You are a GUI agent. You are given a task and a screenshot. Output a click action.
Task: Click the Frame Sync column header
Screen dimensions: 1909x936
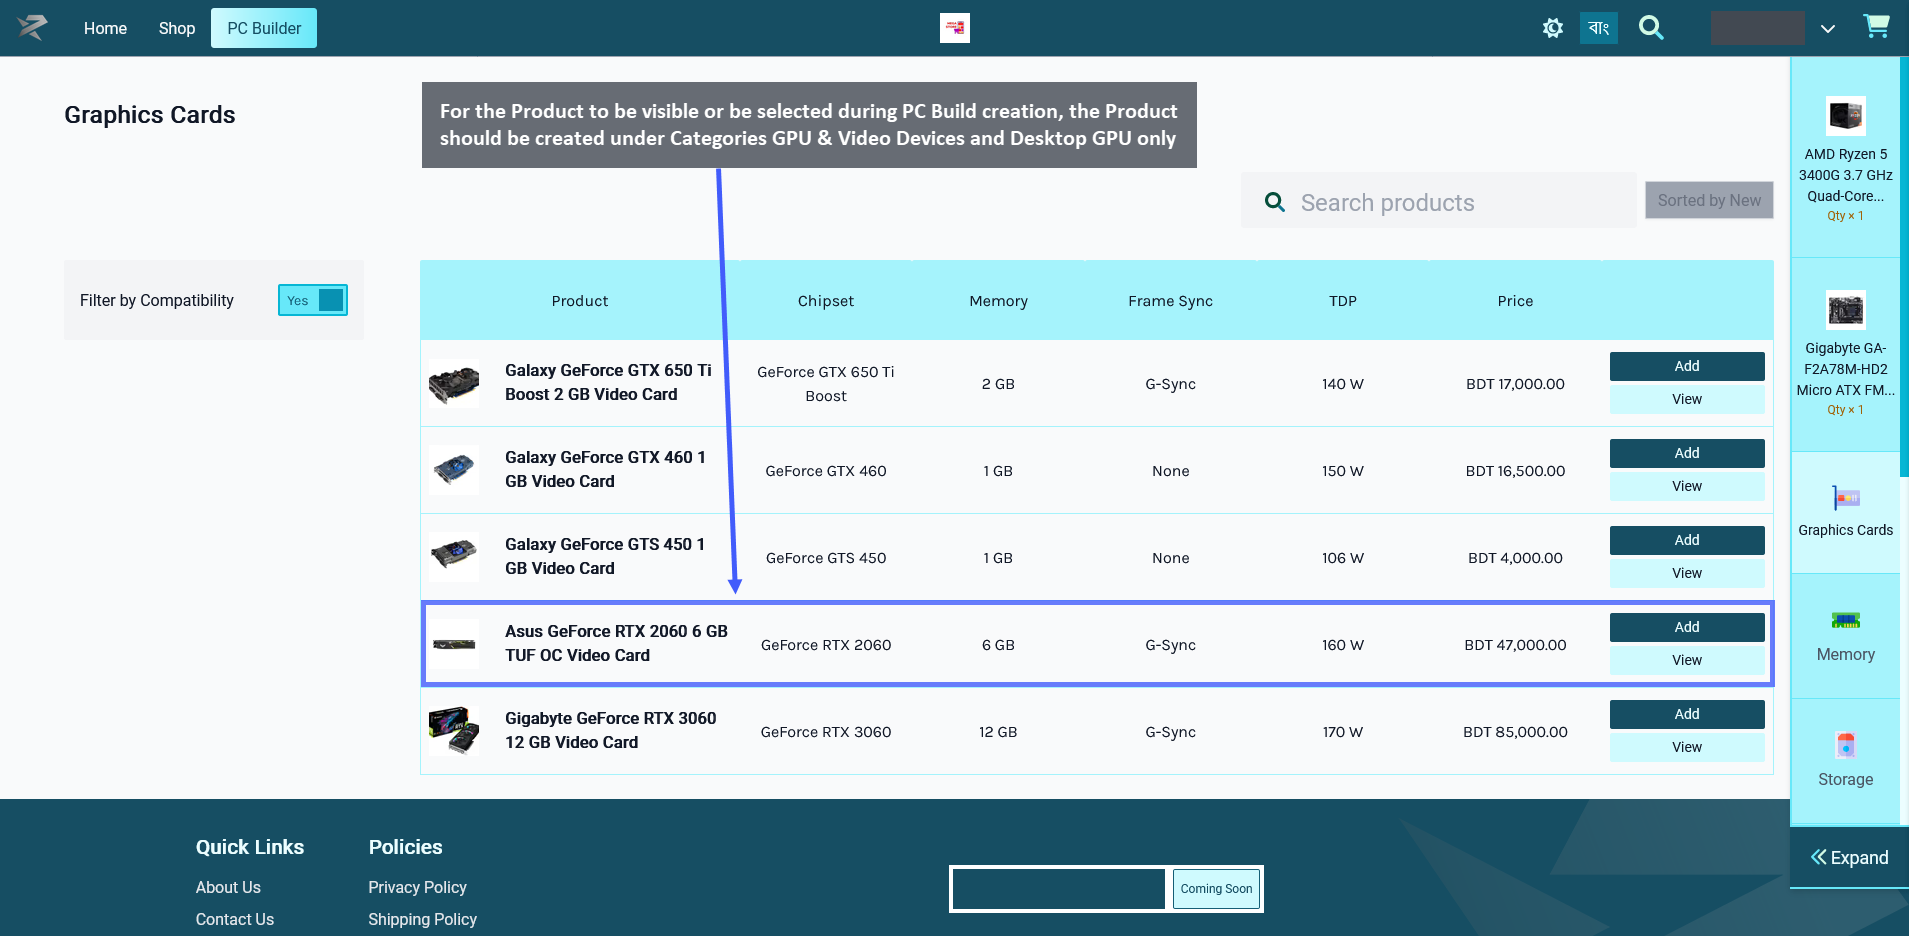click(x=1170, y=301)
